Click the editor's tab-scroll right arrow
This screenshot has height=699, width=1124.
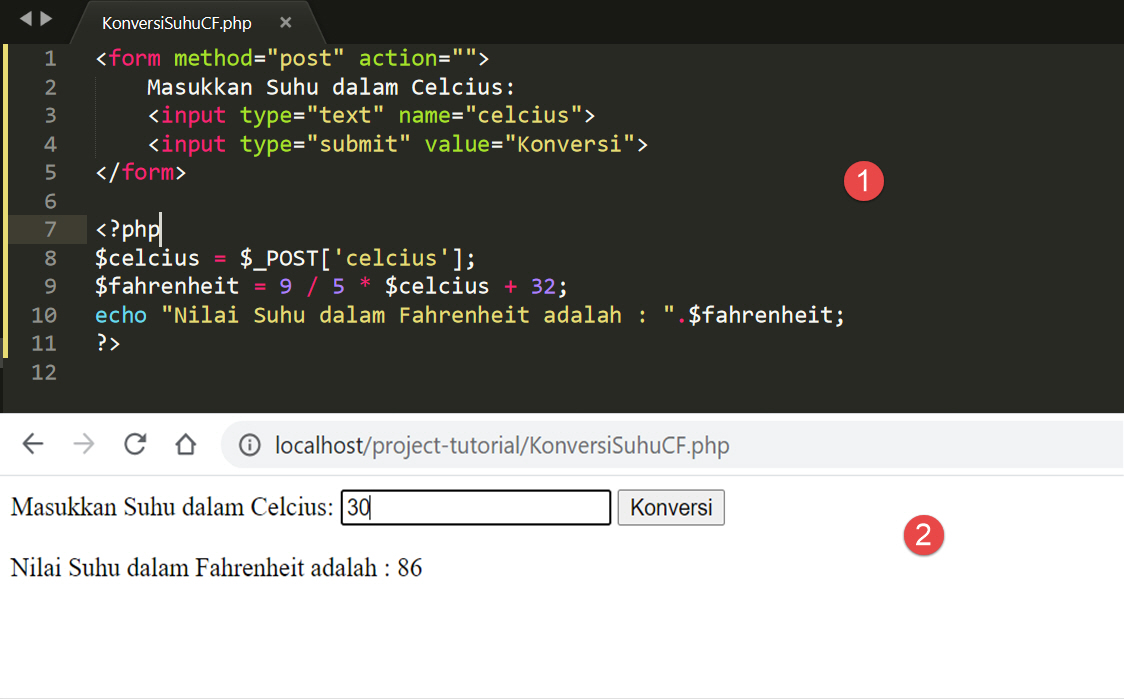46,19
